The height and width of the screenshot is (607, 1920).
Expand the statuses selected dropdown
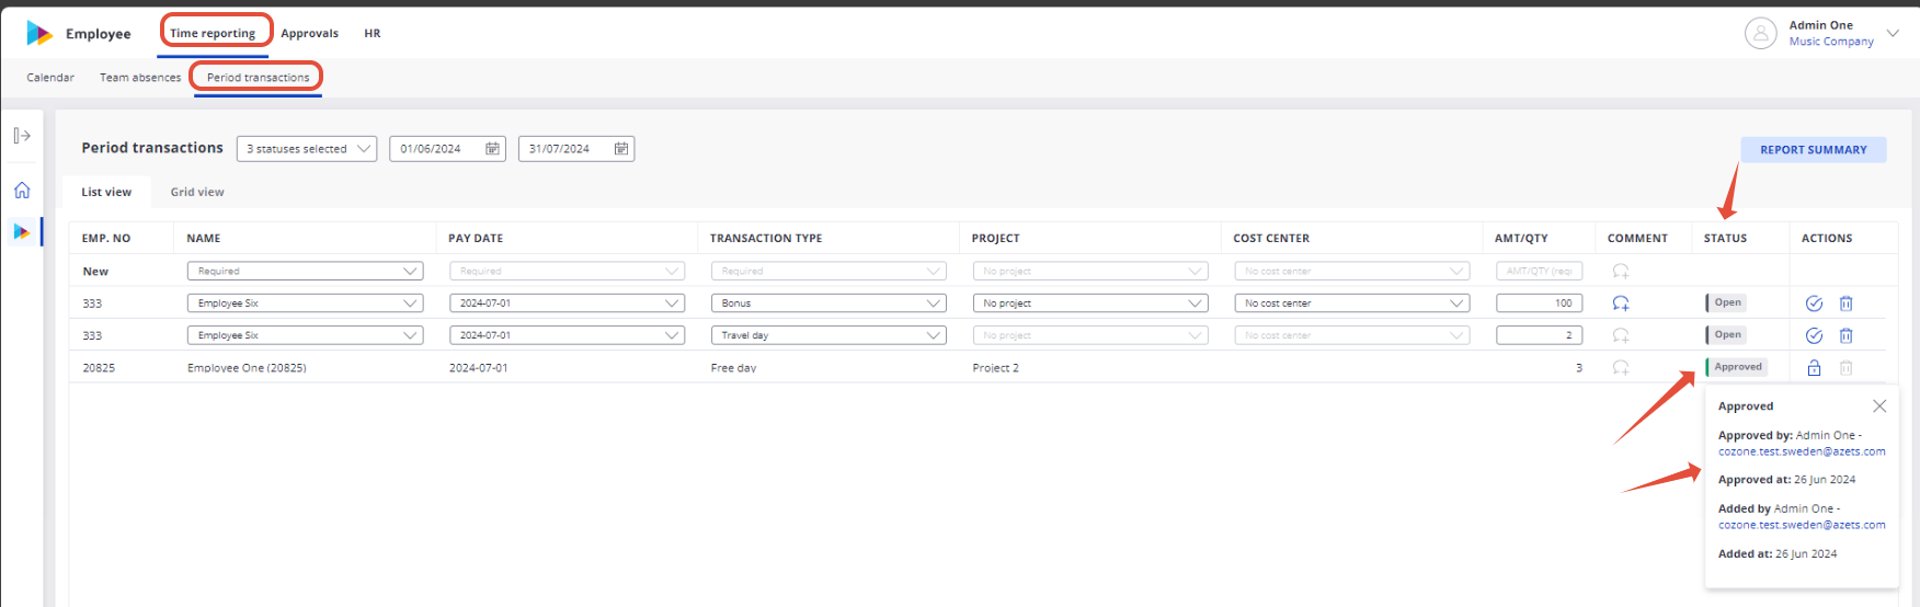click(307, 149)
